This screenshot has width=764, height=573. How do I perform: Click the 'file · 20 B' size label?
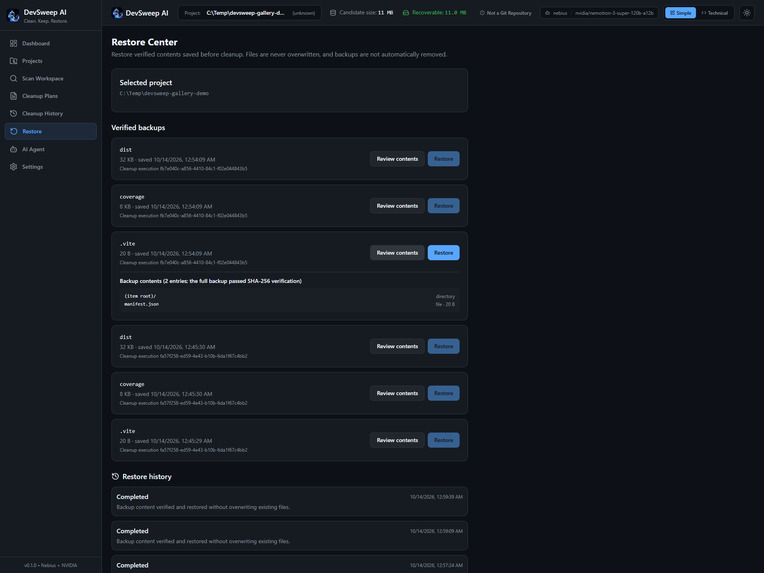pos(445,304)
